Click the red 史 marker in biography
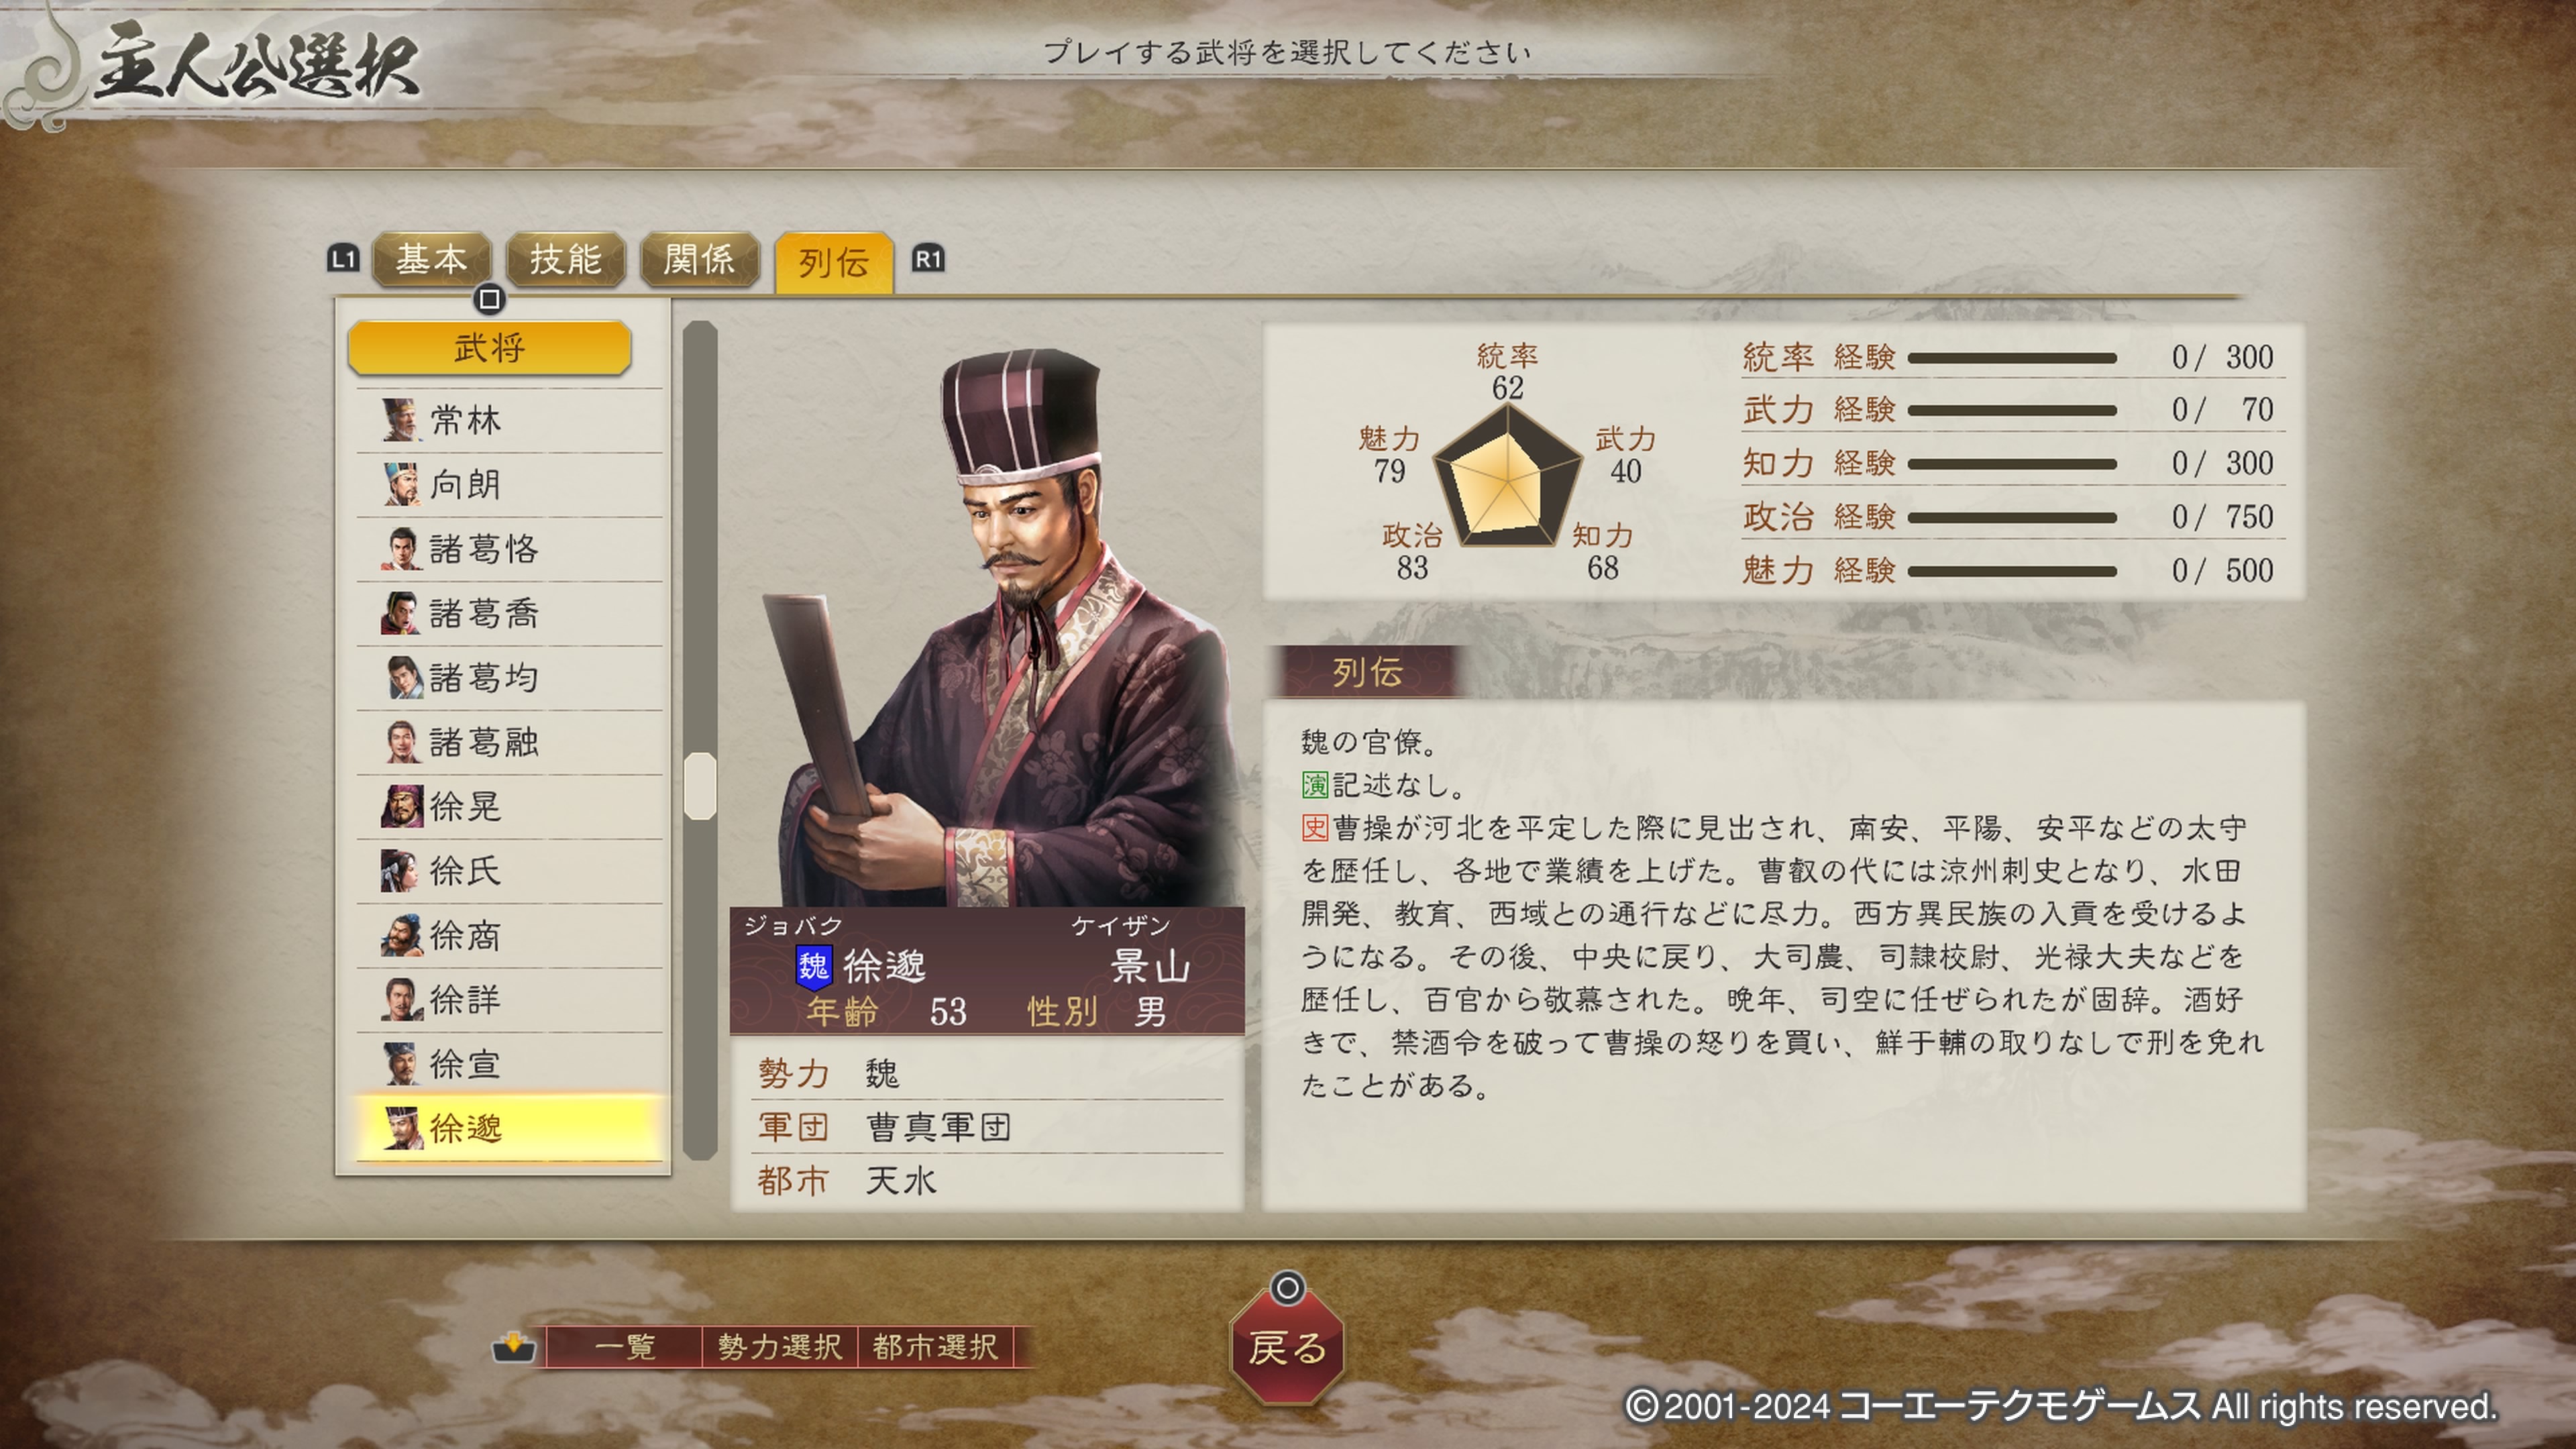2576x1449 pixels. (x=1314, y=828)
